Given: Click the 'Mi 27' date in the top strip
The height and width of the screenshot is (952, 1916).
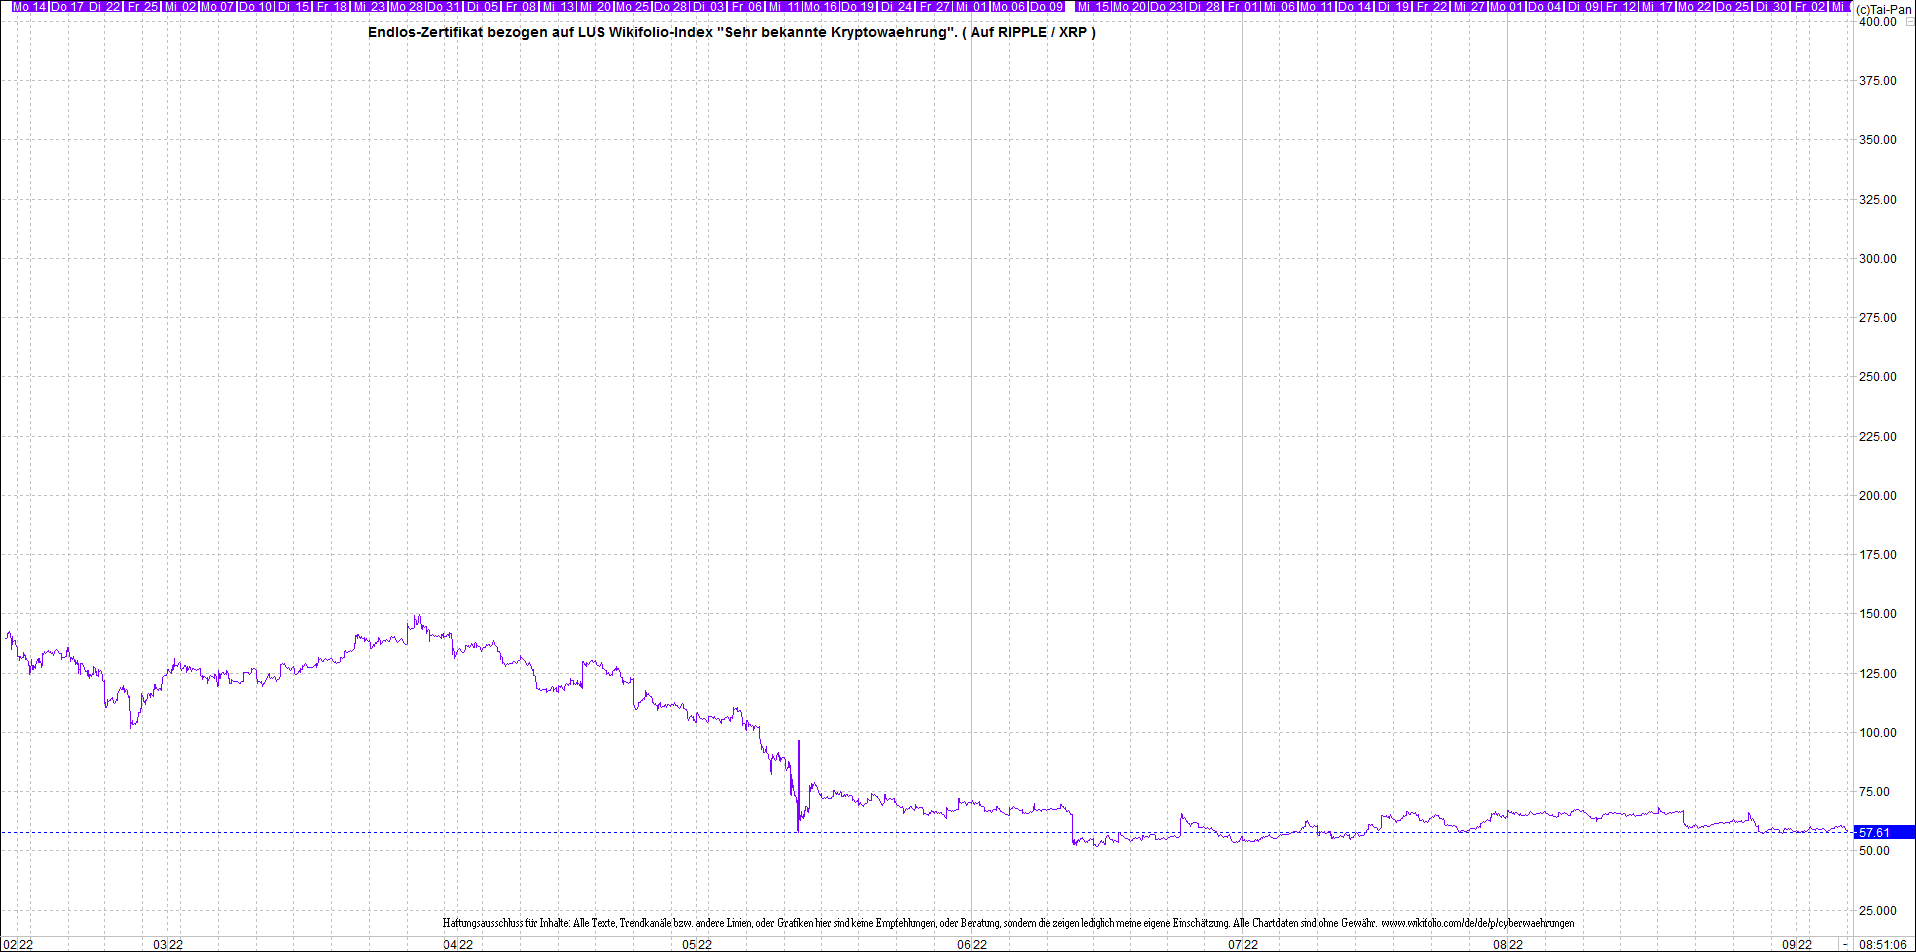Looking at the screenshot, I should [1470, 7].
